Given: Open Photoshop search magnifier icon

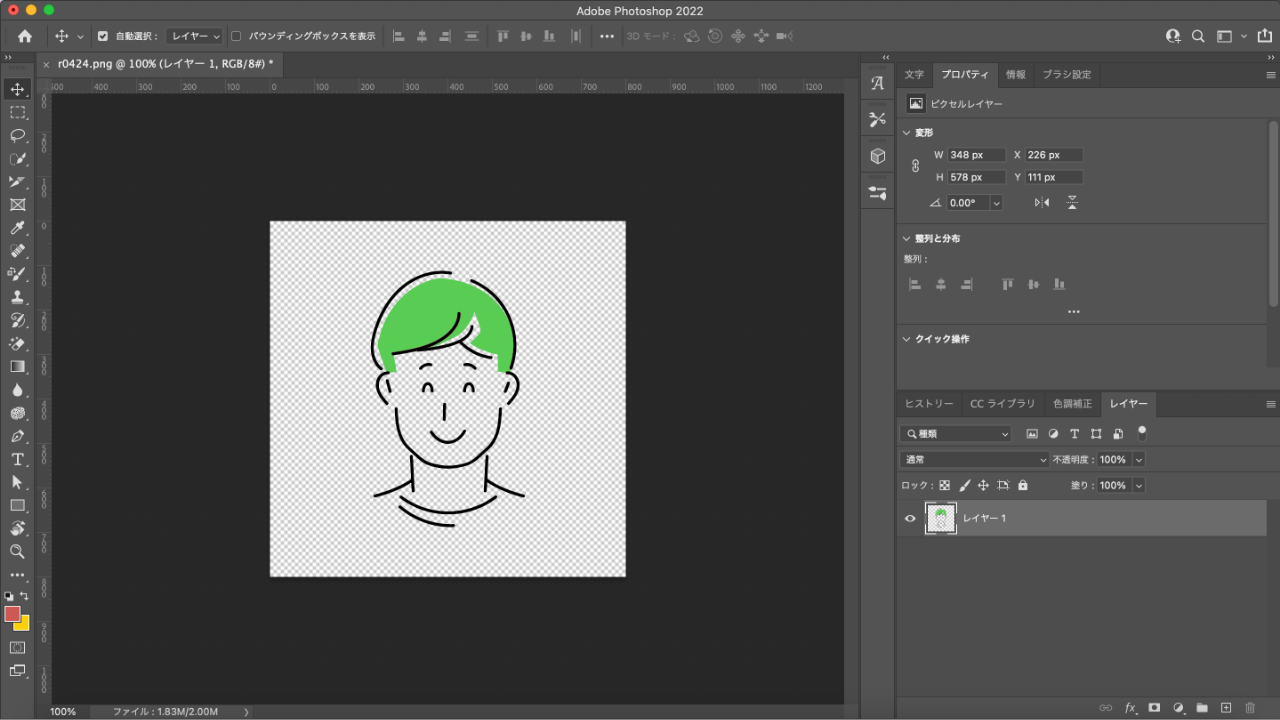Looking at the screenshot, I should tap(1198, 36).
